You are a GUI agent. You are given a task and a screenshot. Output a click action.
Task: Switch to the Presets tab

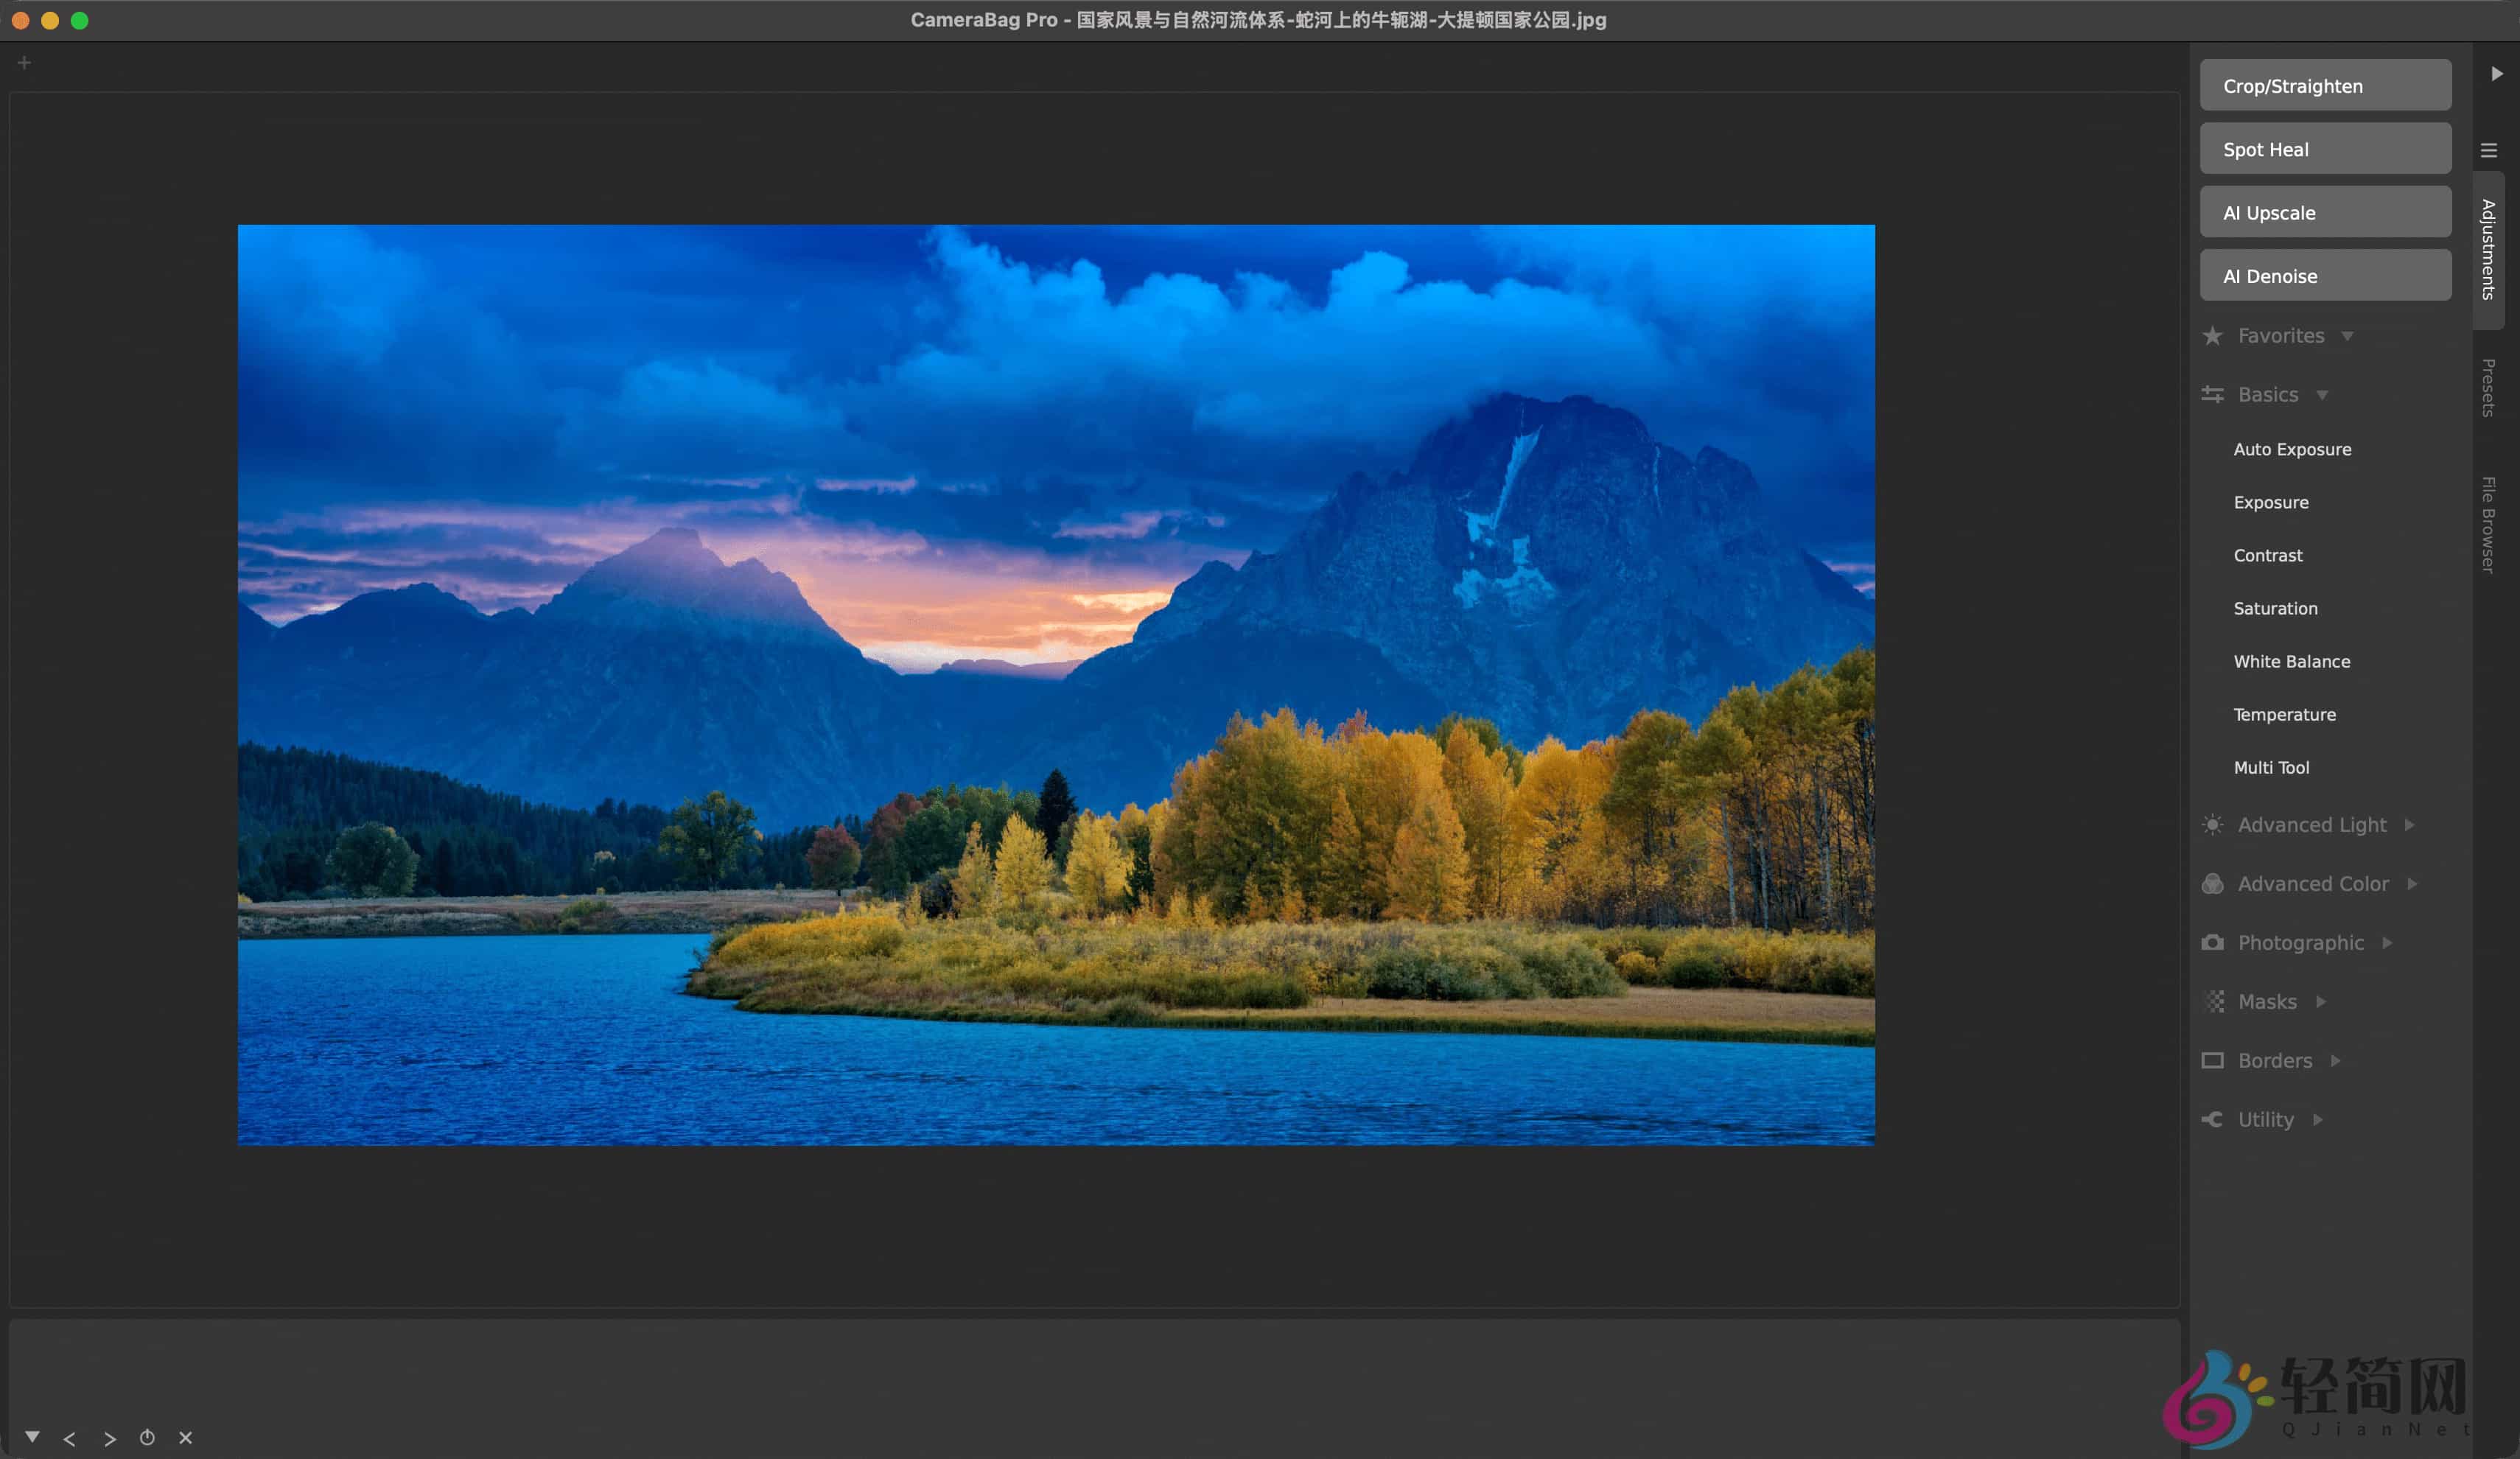(x=2489, y=388)
